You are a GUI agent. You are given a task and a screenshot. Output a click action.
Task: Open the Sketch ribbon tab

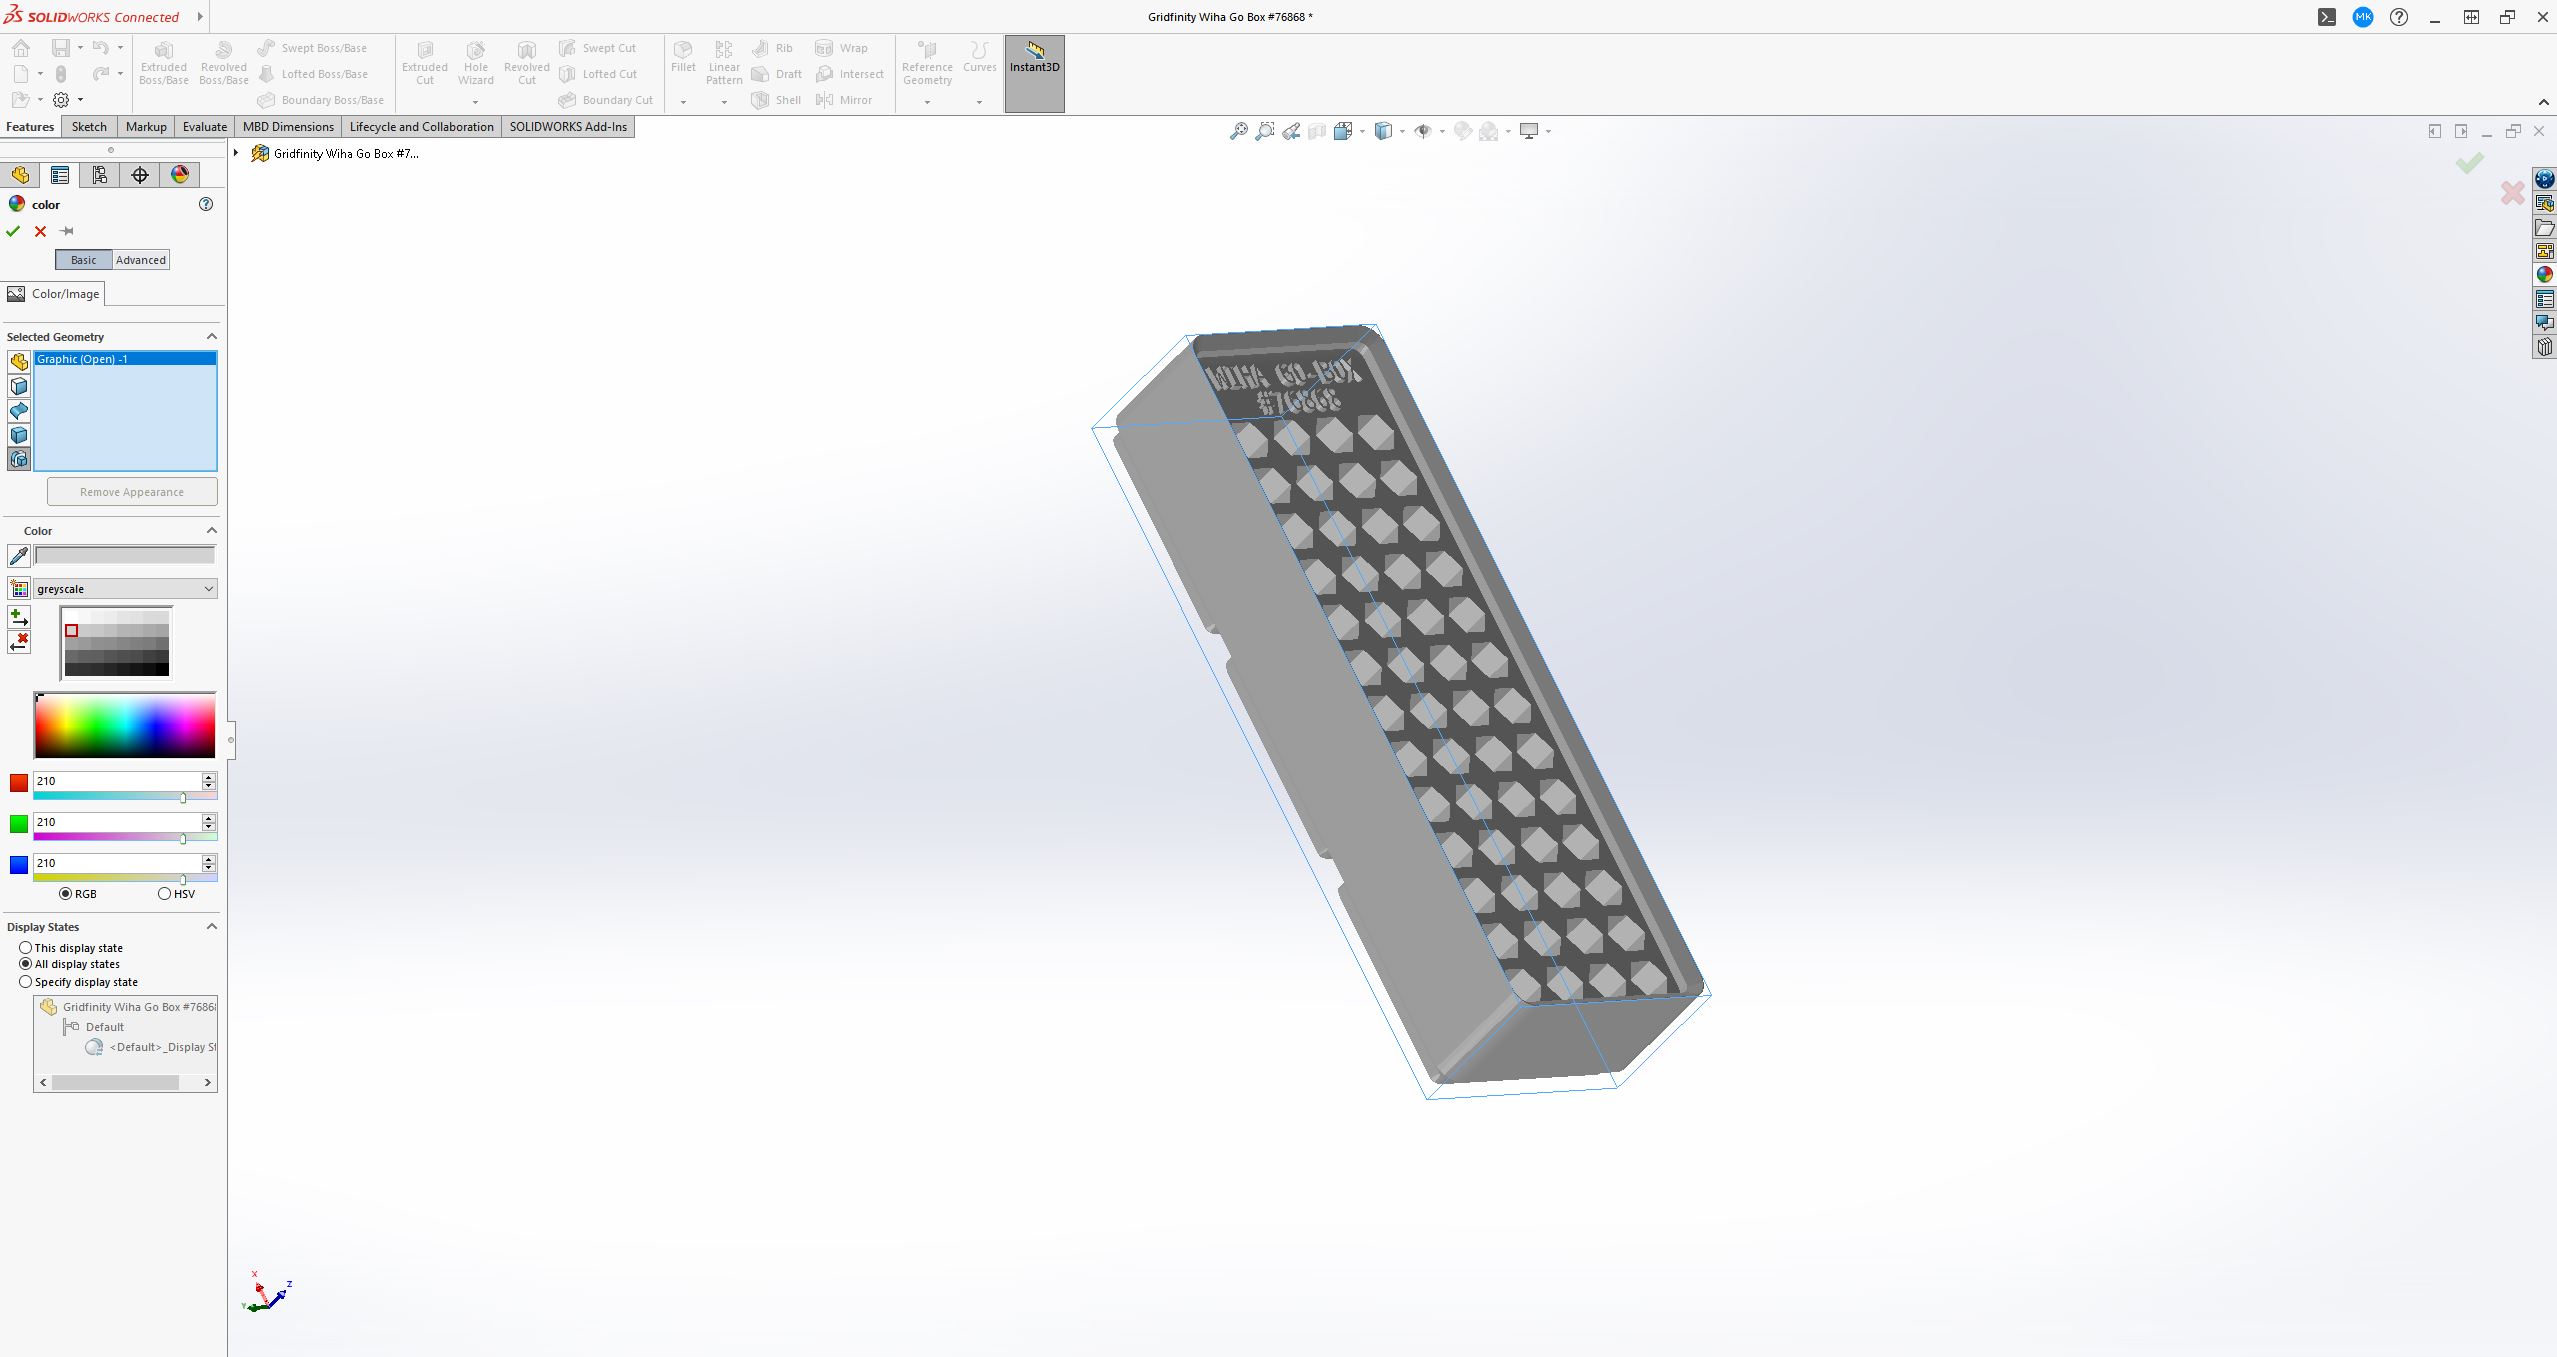click(x=89, y=127)
